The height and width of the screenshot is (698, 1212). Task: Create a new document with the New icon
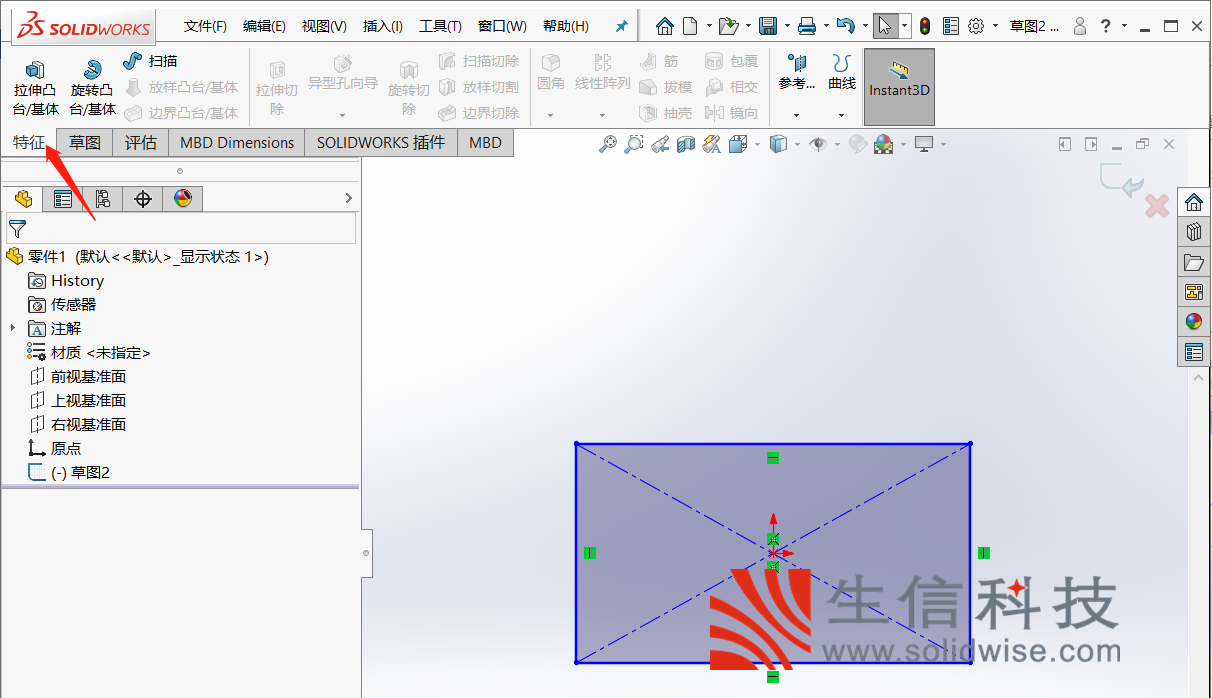tap(691, 26)
